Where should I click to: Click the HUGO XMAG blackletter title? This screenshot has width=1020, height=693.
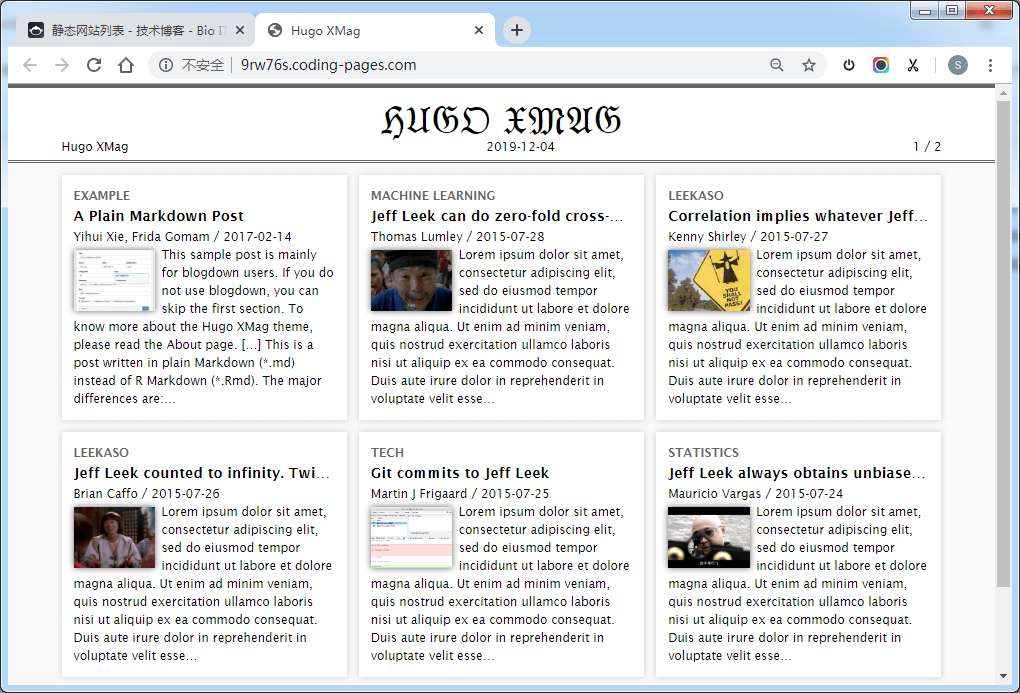click(x=501, y=121)
